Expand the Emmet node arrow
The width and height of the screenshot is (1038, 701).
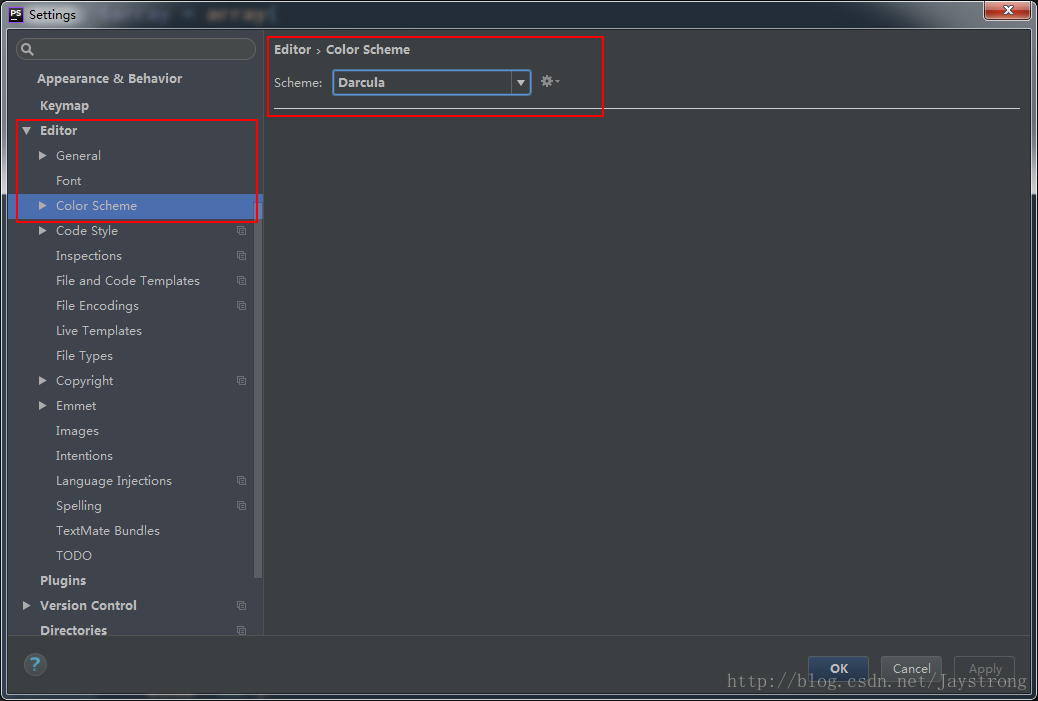click(42, 406)
